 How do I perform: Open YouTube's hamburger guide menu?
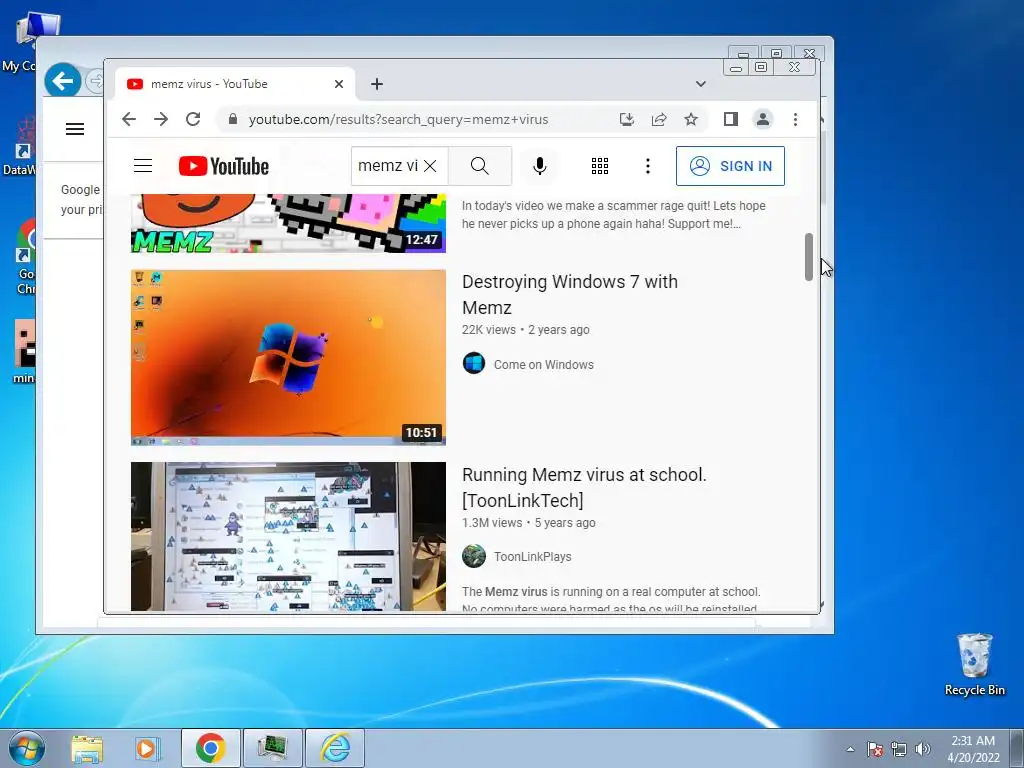pos(143,166)
